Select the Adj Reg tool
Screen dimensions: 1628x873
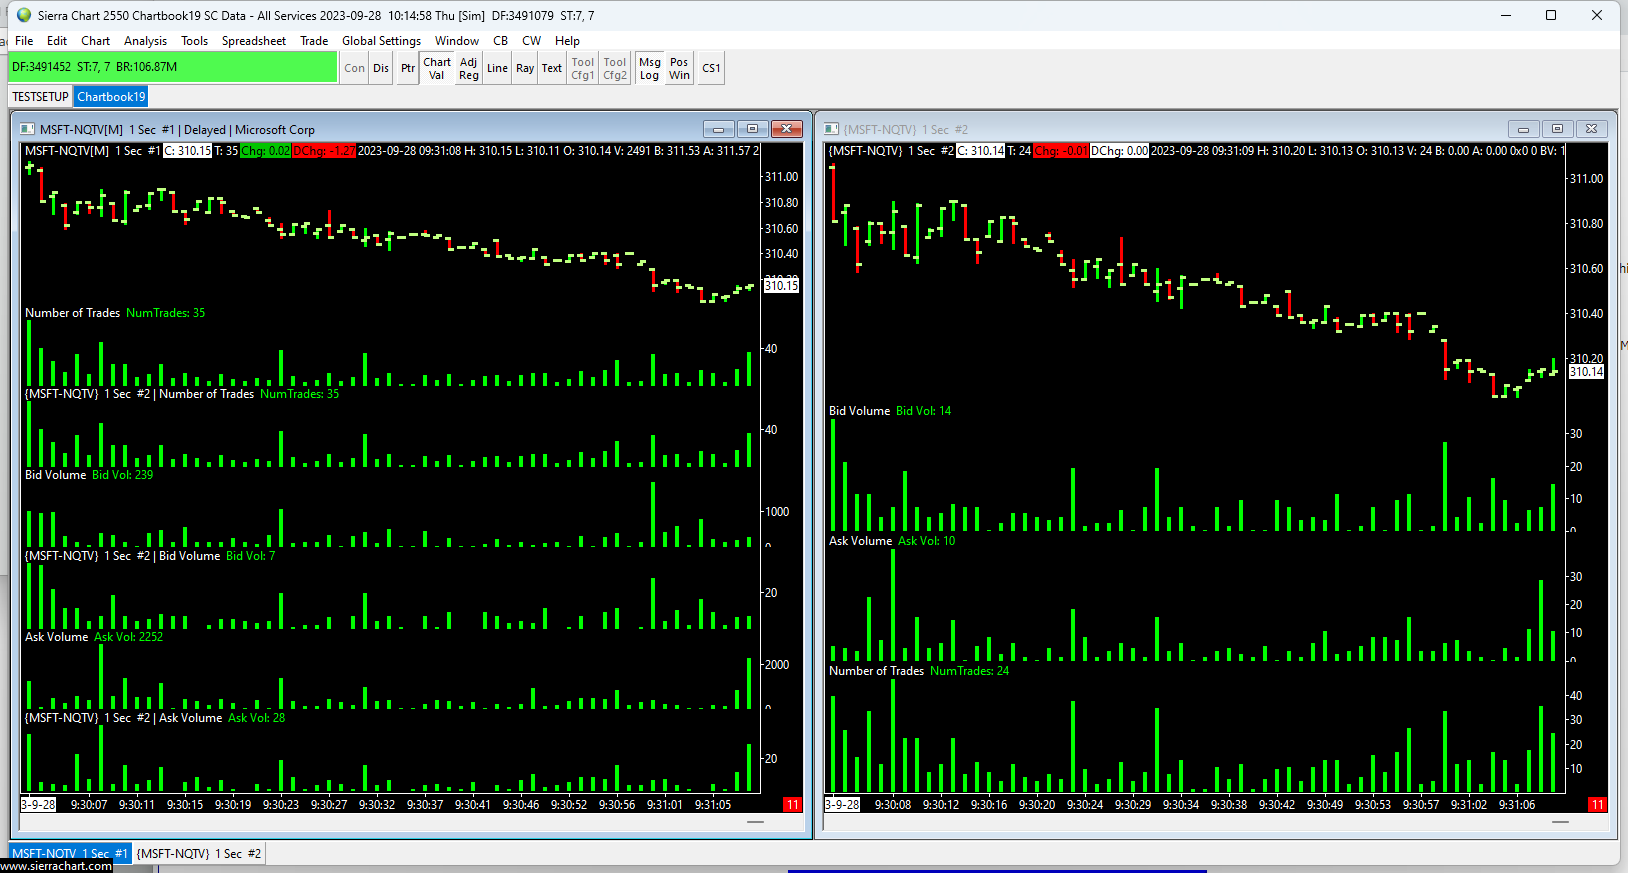tap(469, 68)
